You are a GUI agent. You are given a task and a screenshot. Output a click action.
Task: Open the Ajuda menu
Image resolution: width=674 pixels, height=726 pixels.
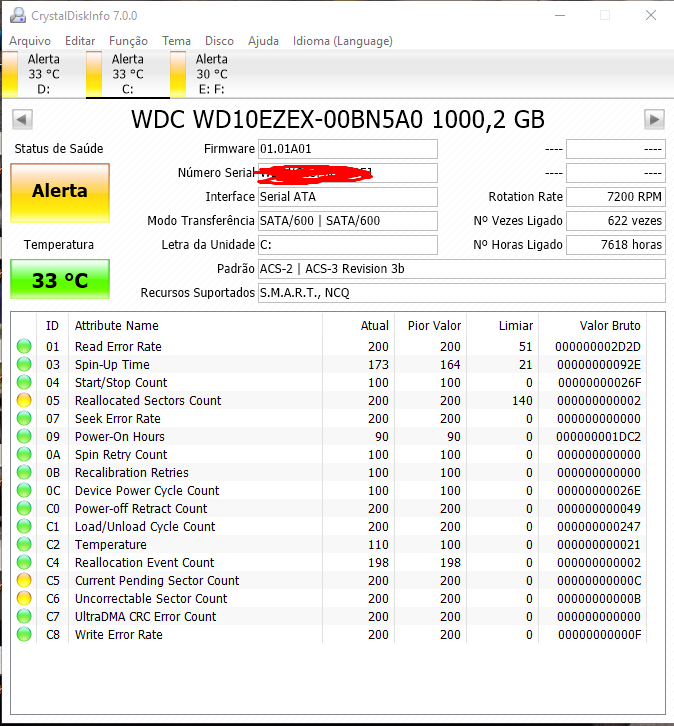pos(263,41)
